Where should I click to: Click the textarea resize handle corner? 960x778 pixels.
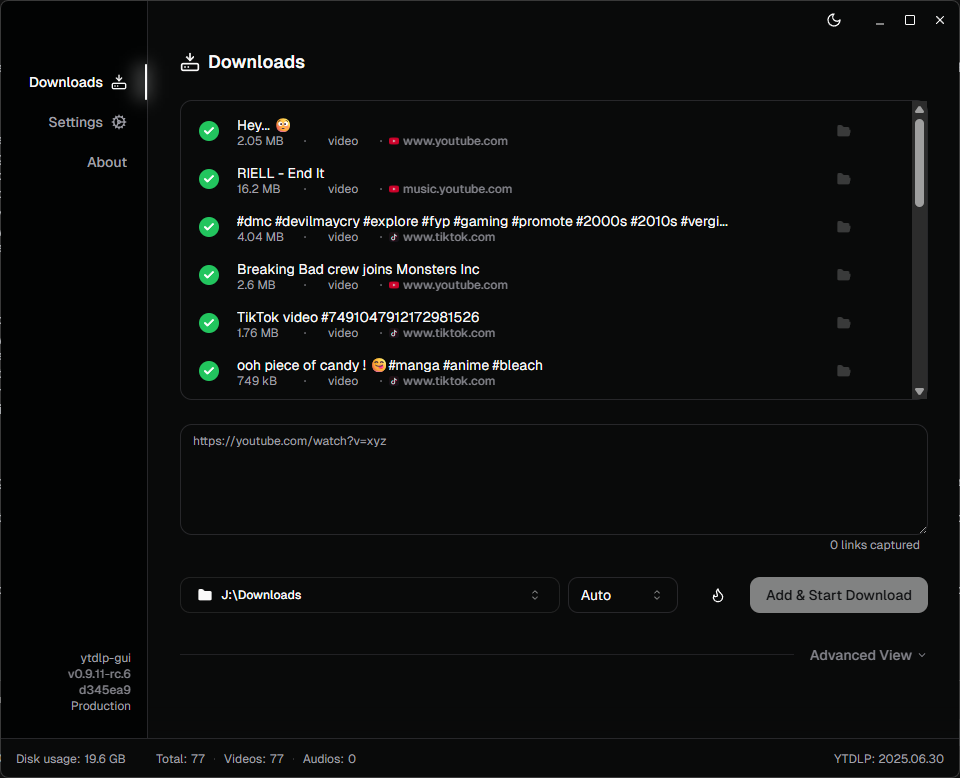[923, 529]
